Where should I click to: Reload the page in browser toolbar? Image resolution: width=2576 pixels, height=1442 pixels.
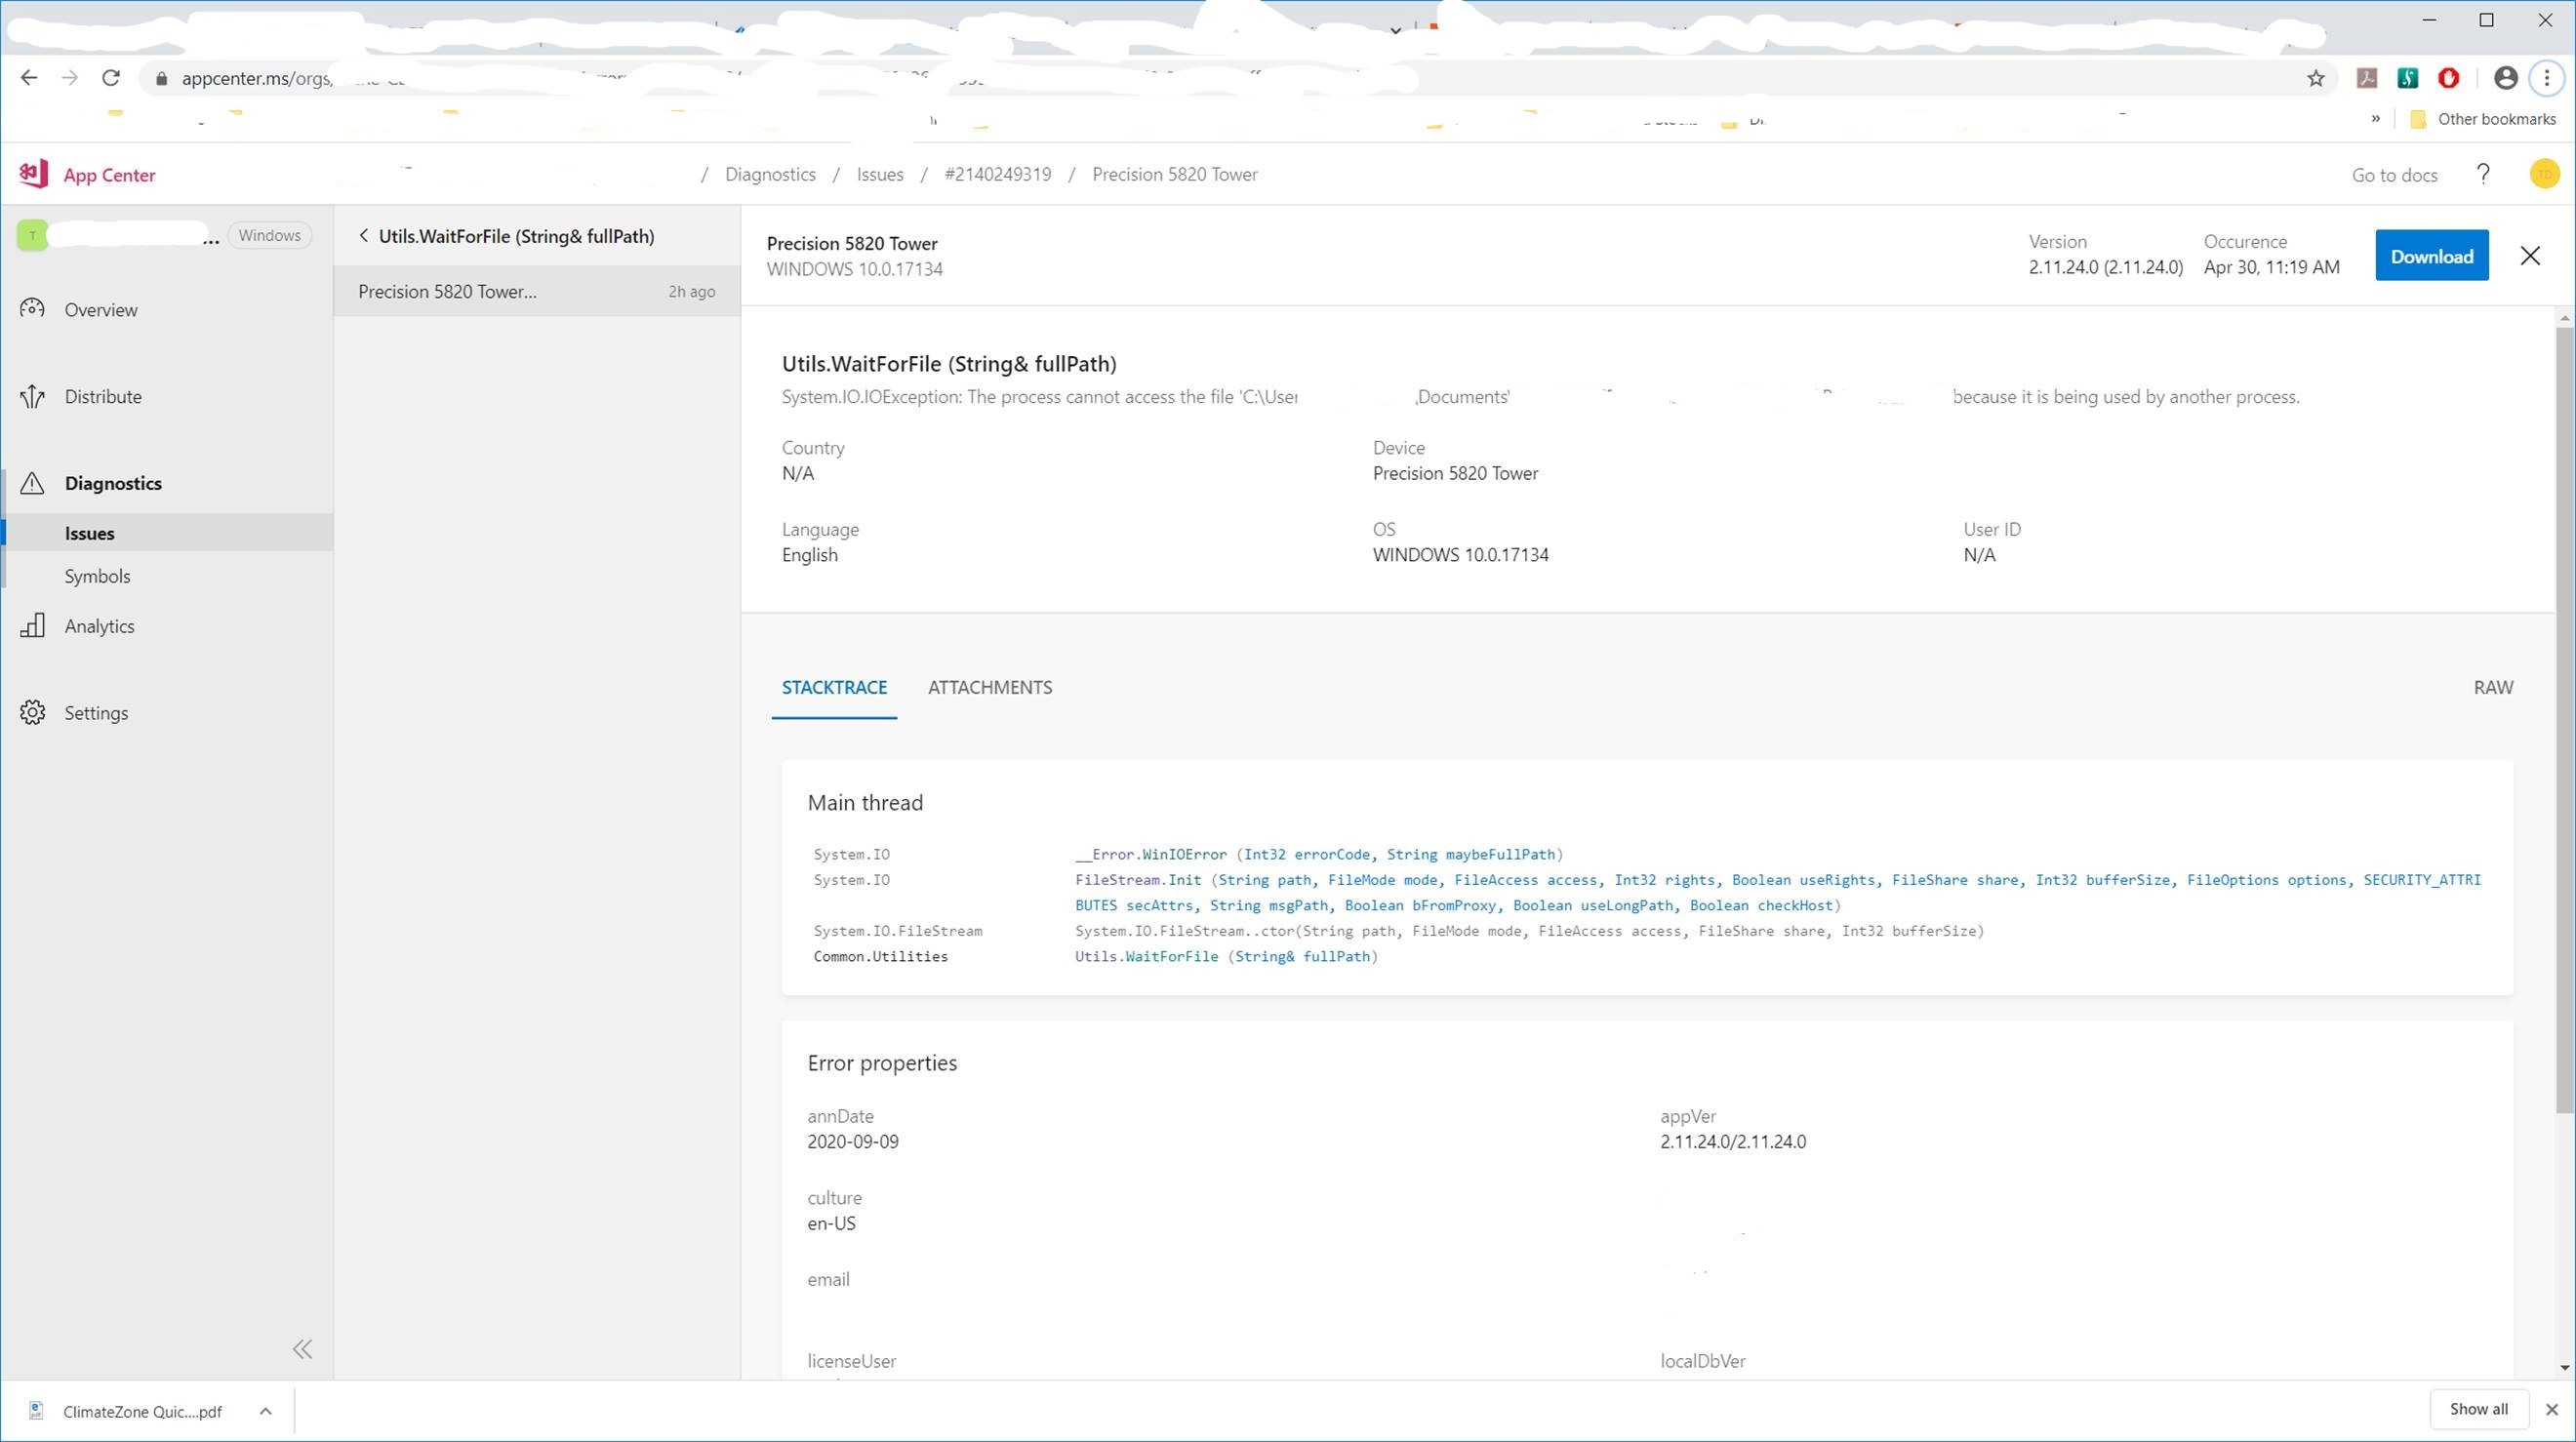111,78
